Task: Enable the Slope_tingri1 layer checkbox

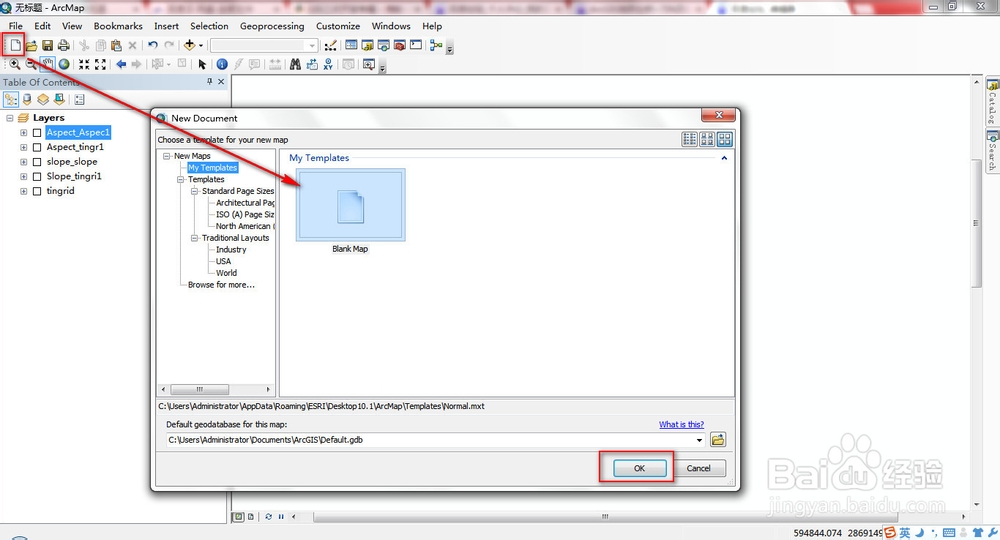Action: (x=37, y=177)
